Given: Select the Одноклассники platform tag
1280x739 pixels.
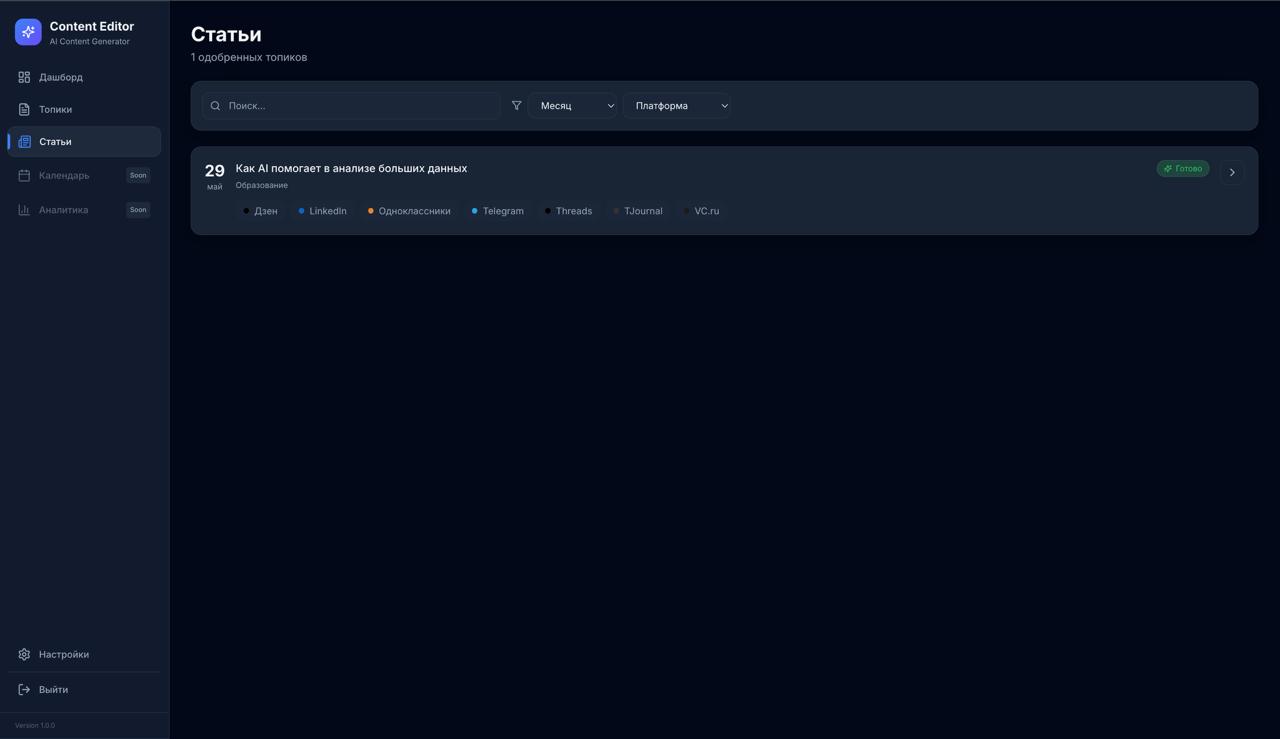Looking at the screenshot, I should [409, 211].
